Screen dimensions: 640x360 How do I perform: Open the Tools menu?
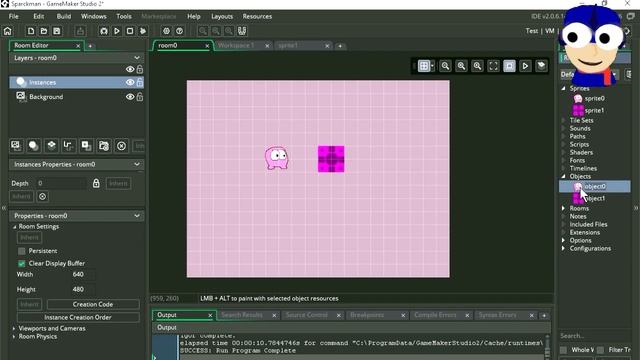(x=124, y=16)
